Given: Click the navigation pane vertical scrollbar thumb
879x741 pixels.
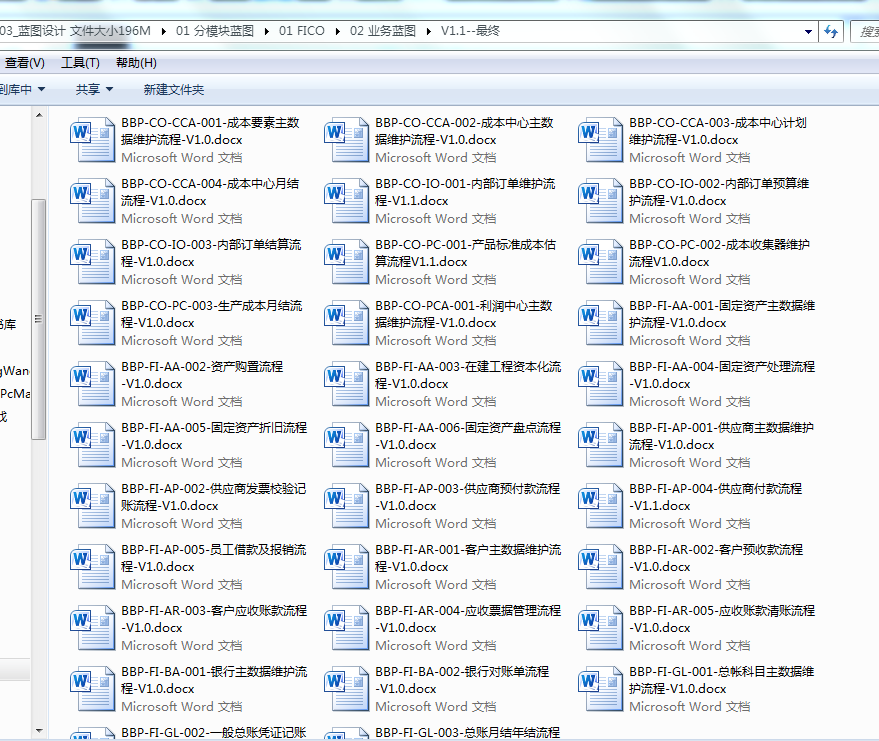Looking at the screenshot, I should click(38, 320).
